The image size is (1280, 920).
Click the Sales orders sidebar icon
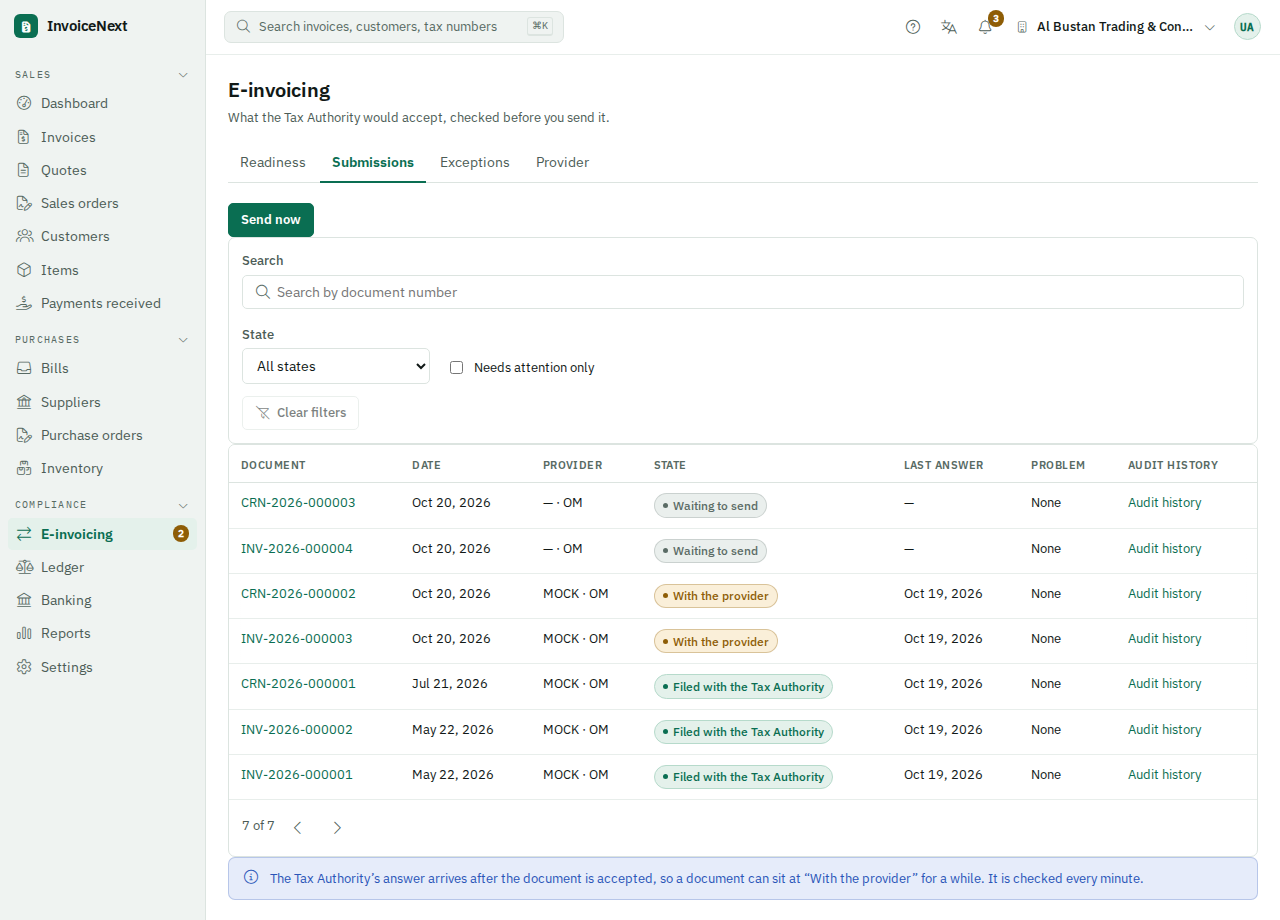[x=24, y=203]
